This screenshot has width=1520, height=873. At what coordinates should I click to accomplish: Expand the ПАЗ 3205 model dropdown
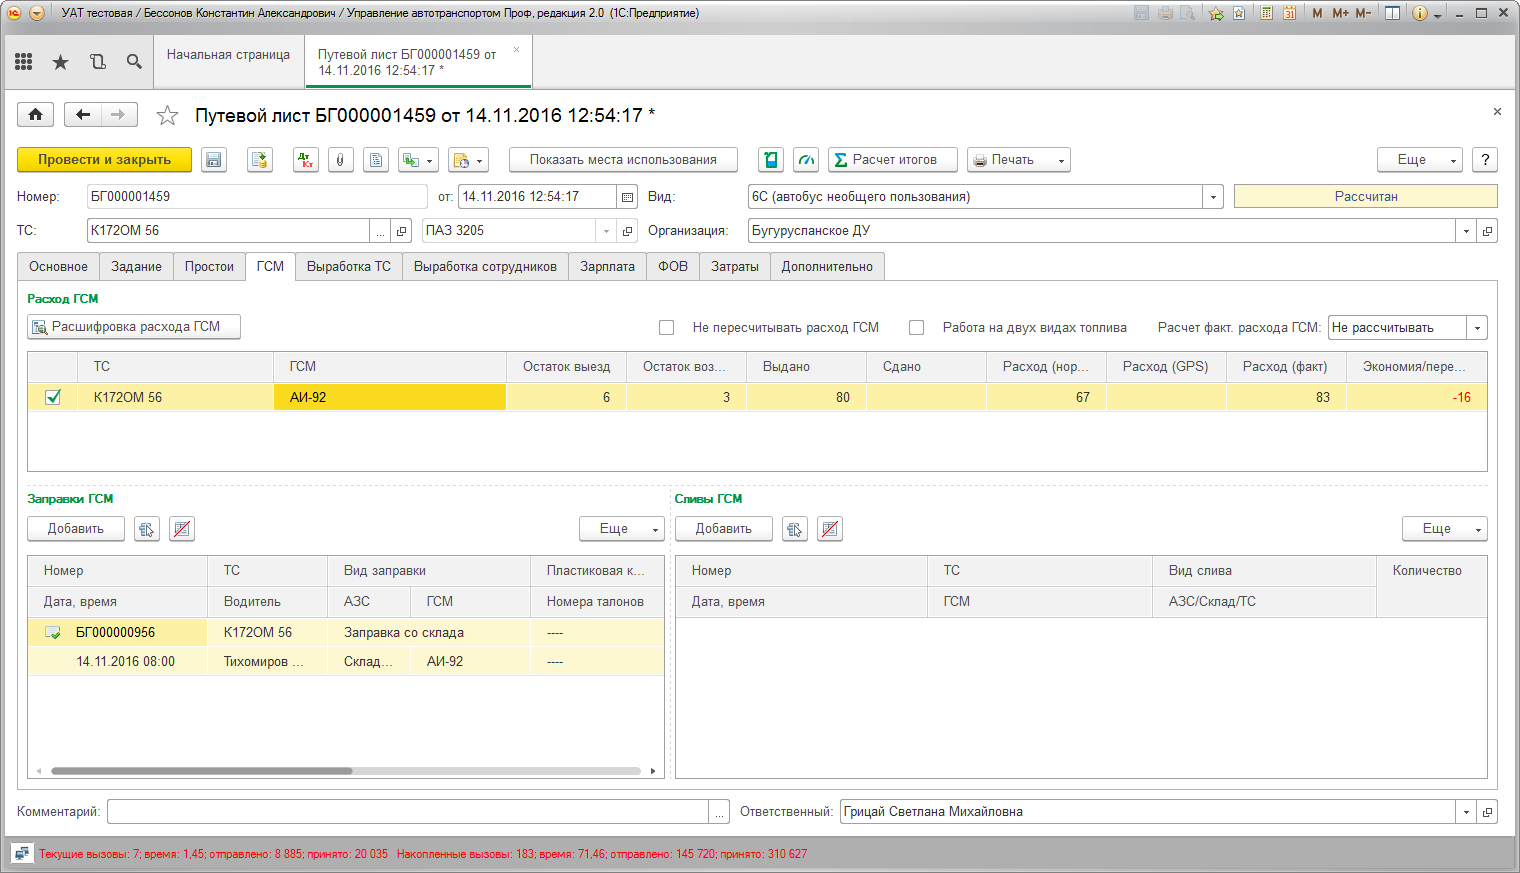606,231
